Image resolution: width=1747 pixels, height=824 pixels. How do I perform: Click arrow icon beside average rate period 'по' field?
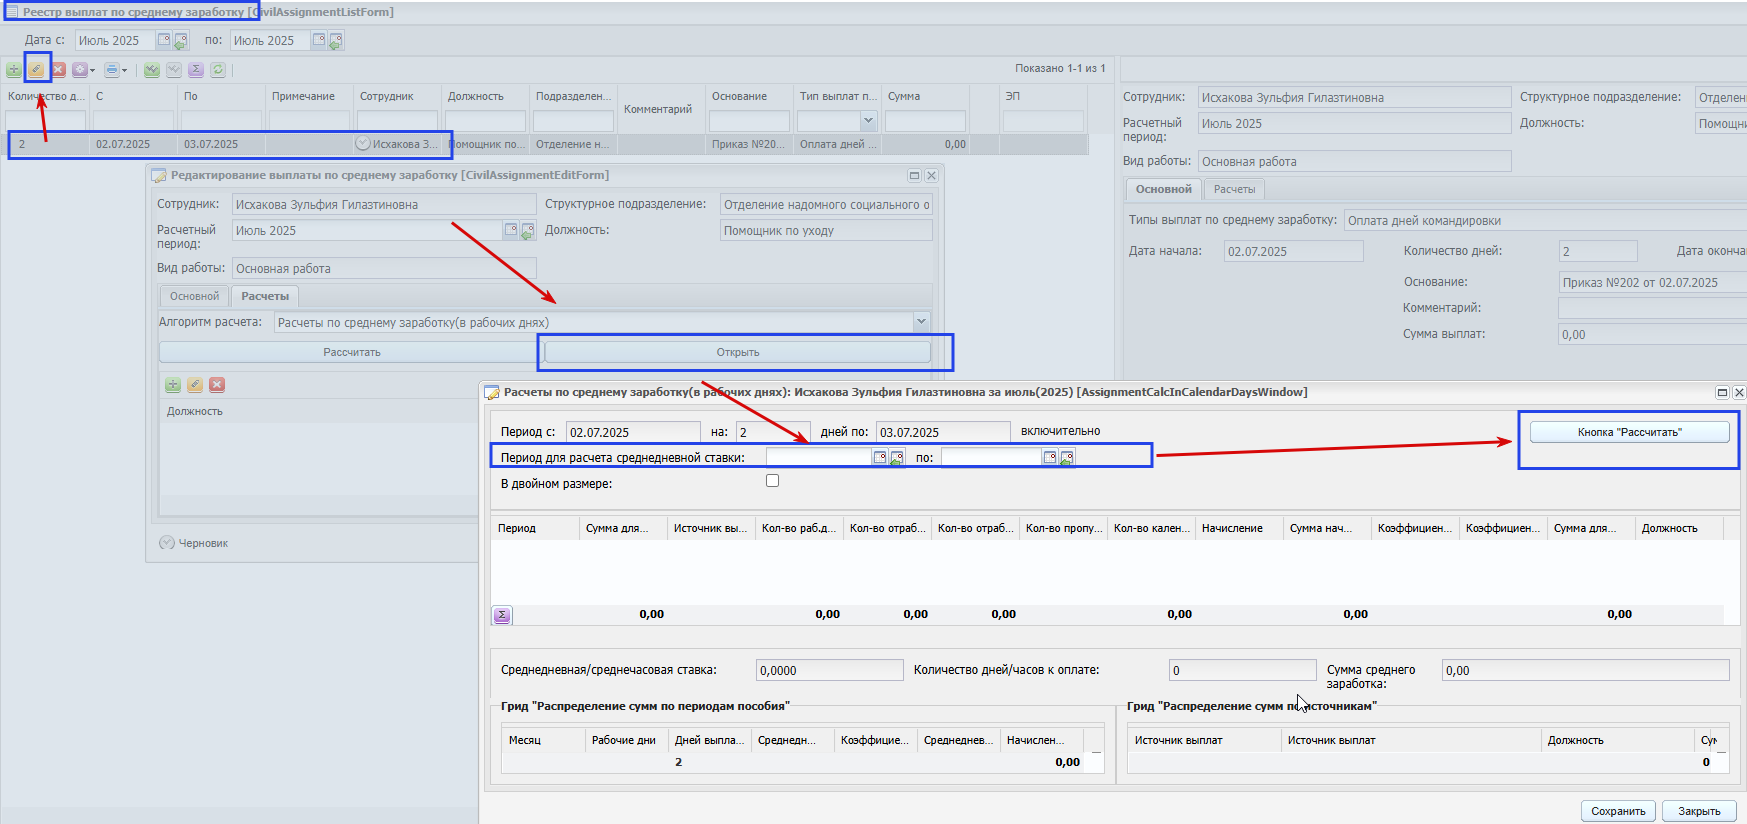click(x=1067, y=458)
